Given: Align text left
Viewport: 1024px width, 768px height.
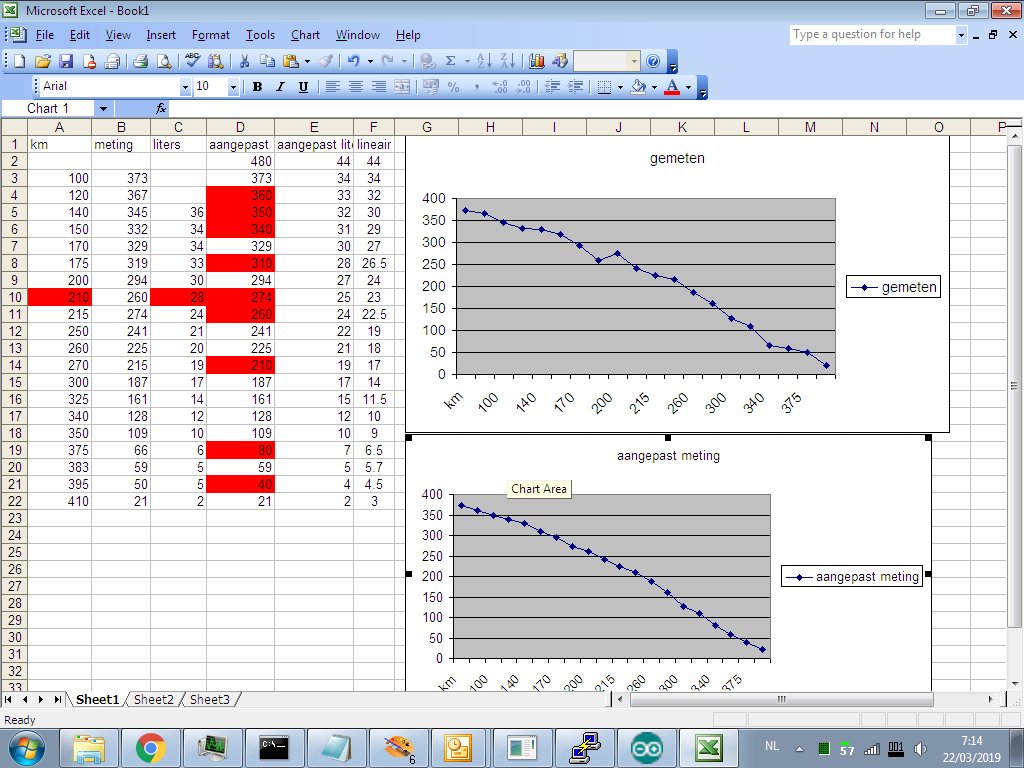Looking at the screenshot, I should click(x=332, y=87).
